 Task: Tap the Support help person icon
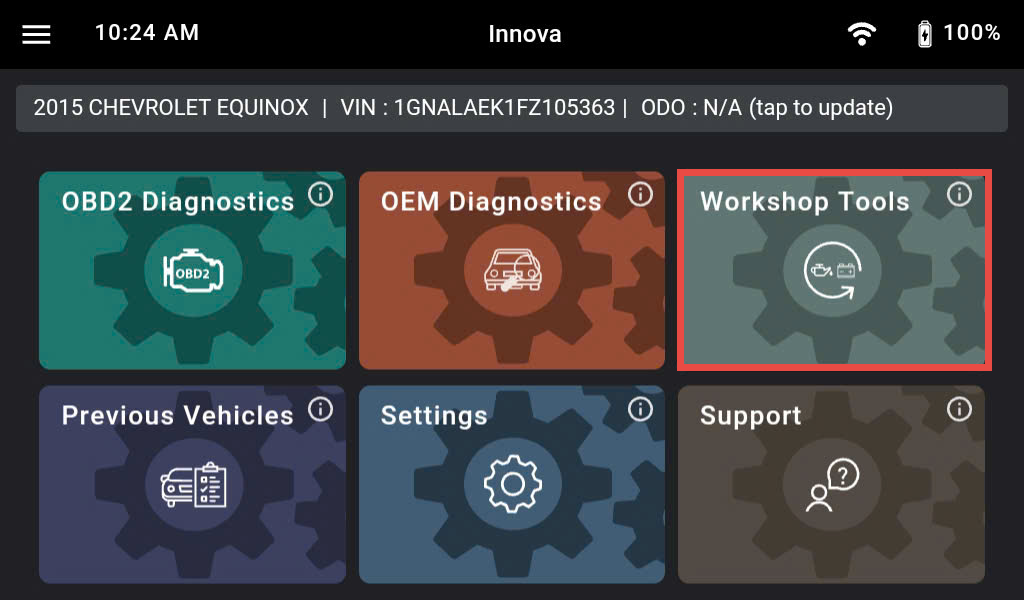click(x=833, y=484)
